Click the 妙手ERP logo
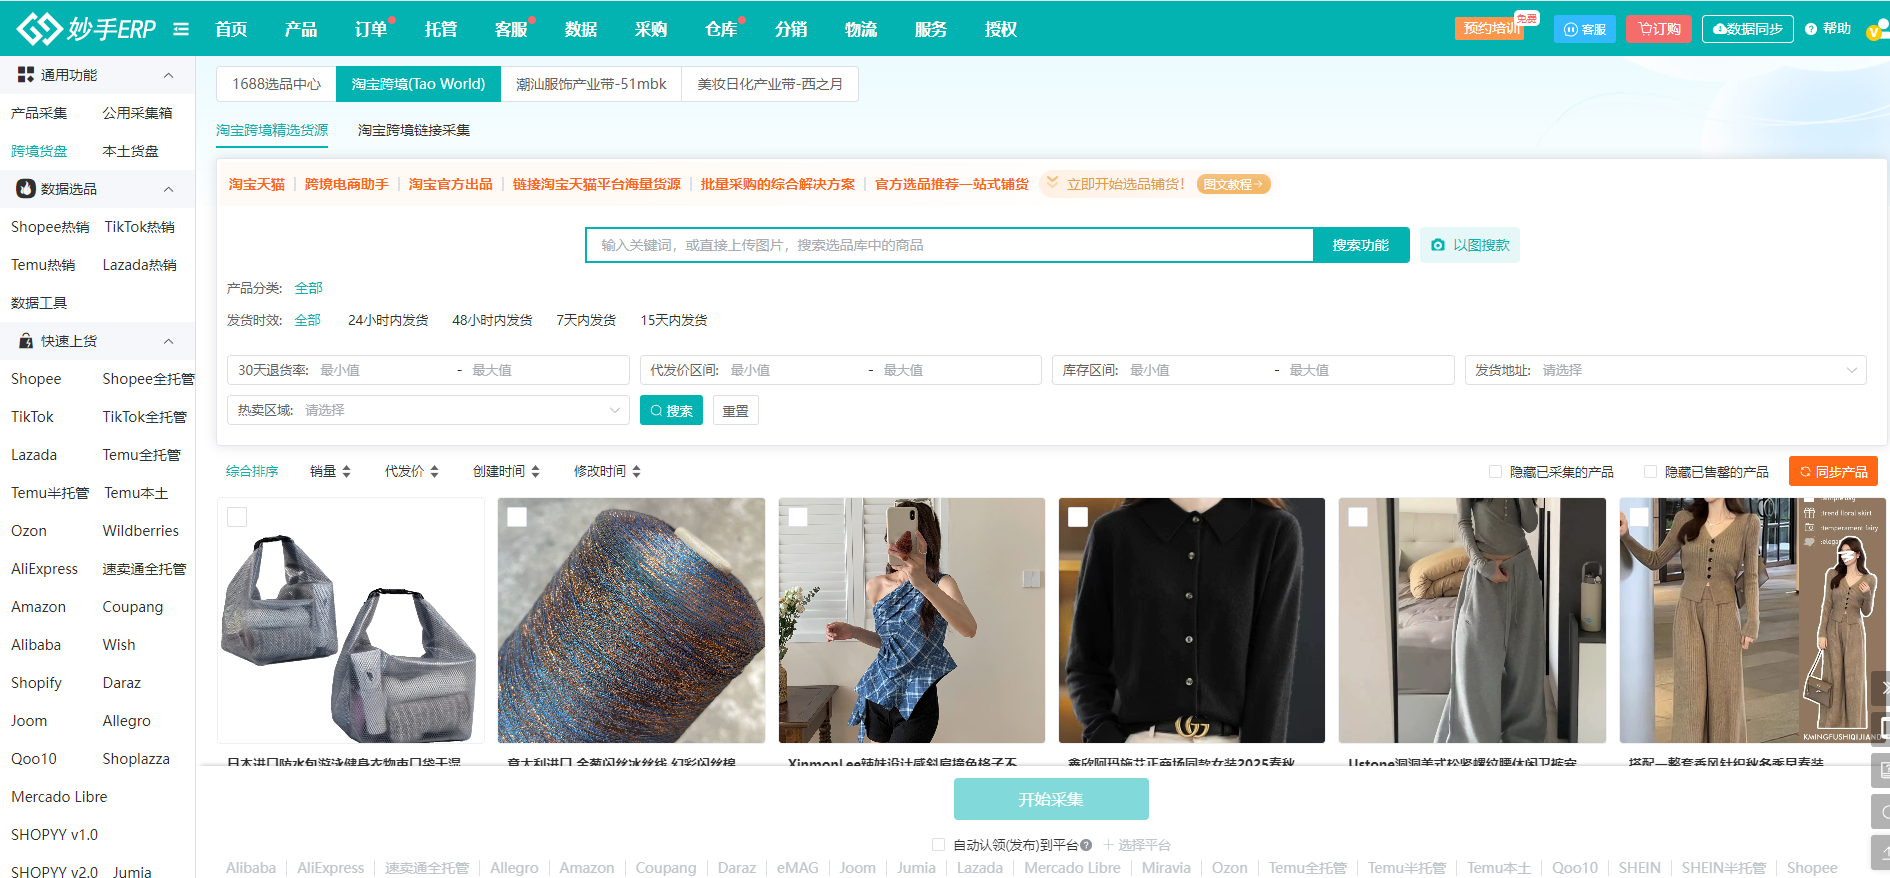Screen dimensions: 1890x878 pyautogui.click(x=86, y=29)
